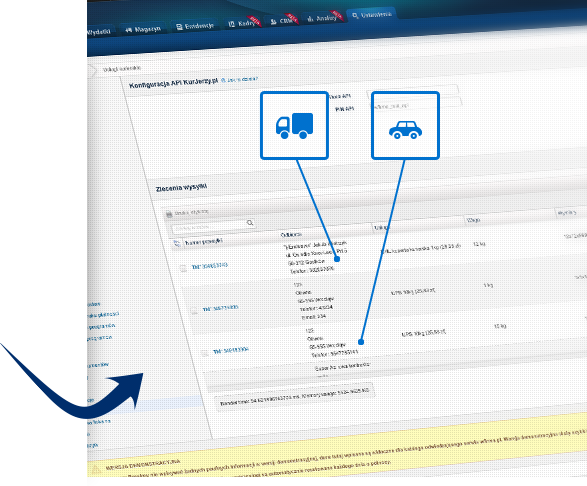Open the Ewidencje tab
This screenshot has height=486, width=587.
point(195,26)
